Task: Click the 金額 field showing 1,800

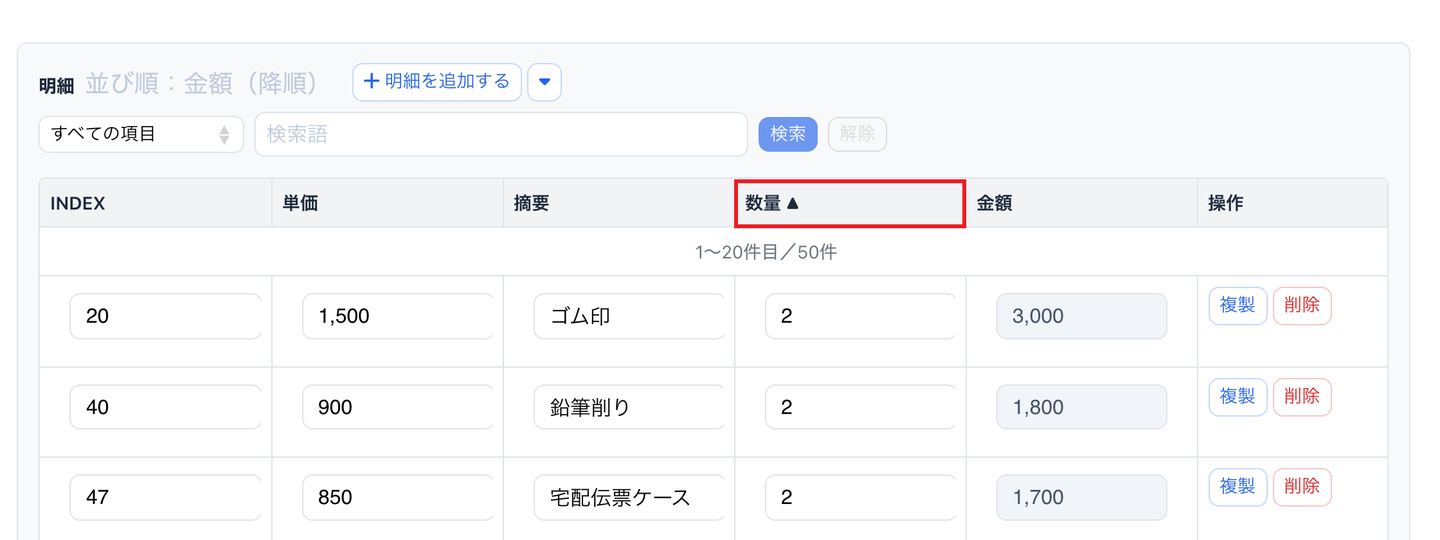Action: 1082,407
